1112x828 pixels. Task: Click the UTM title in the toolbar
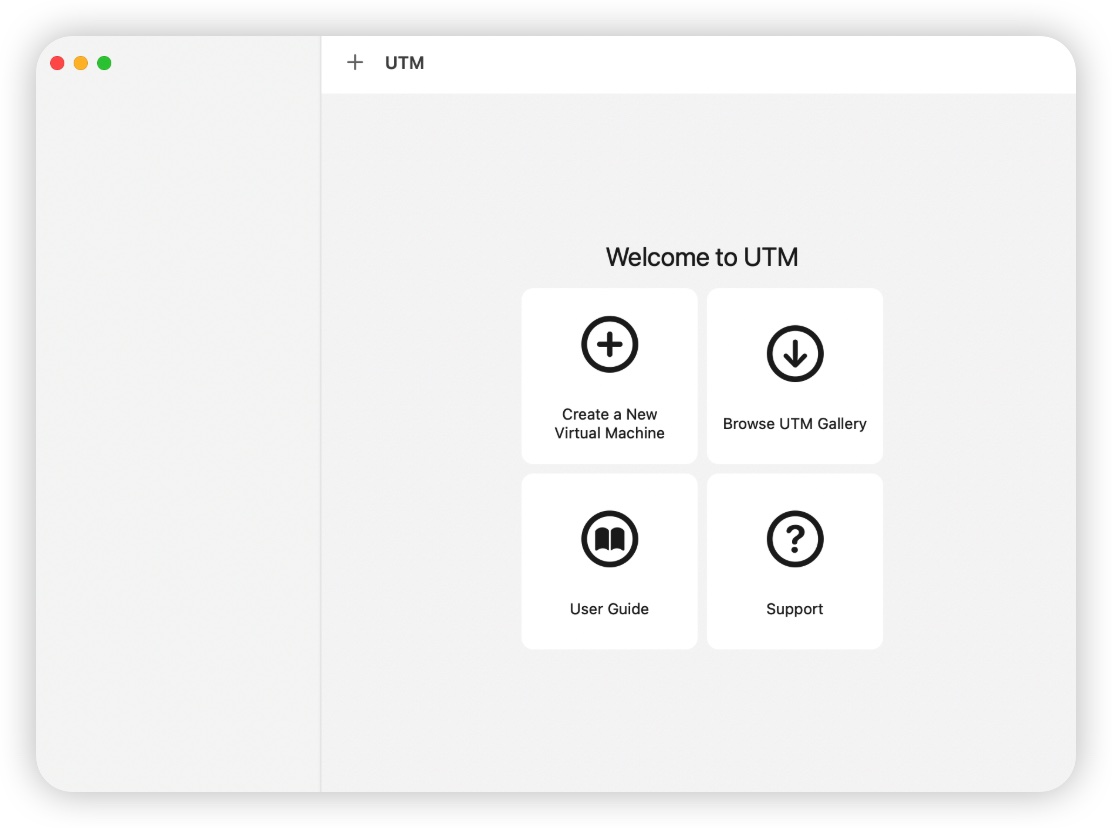coord(404,62)
